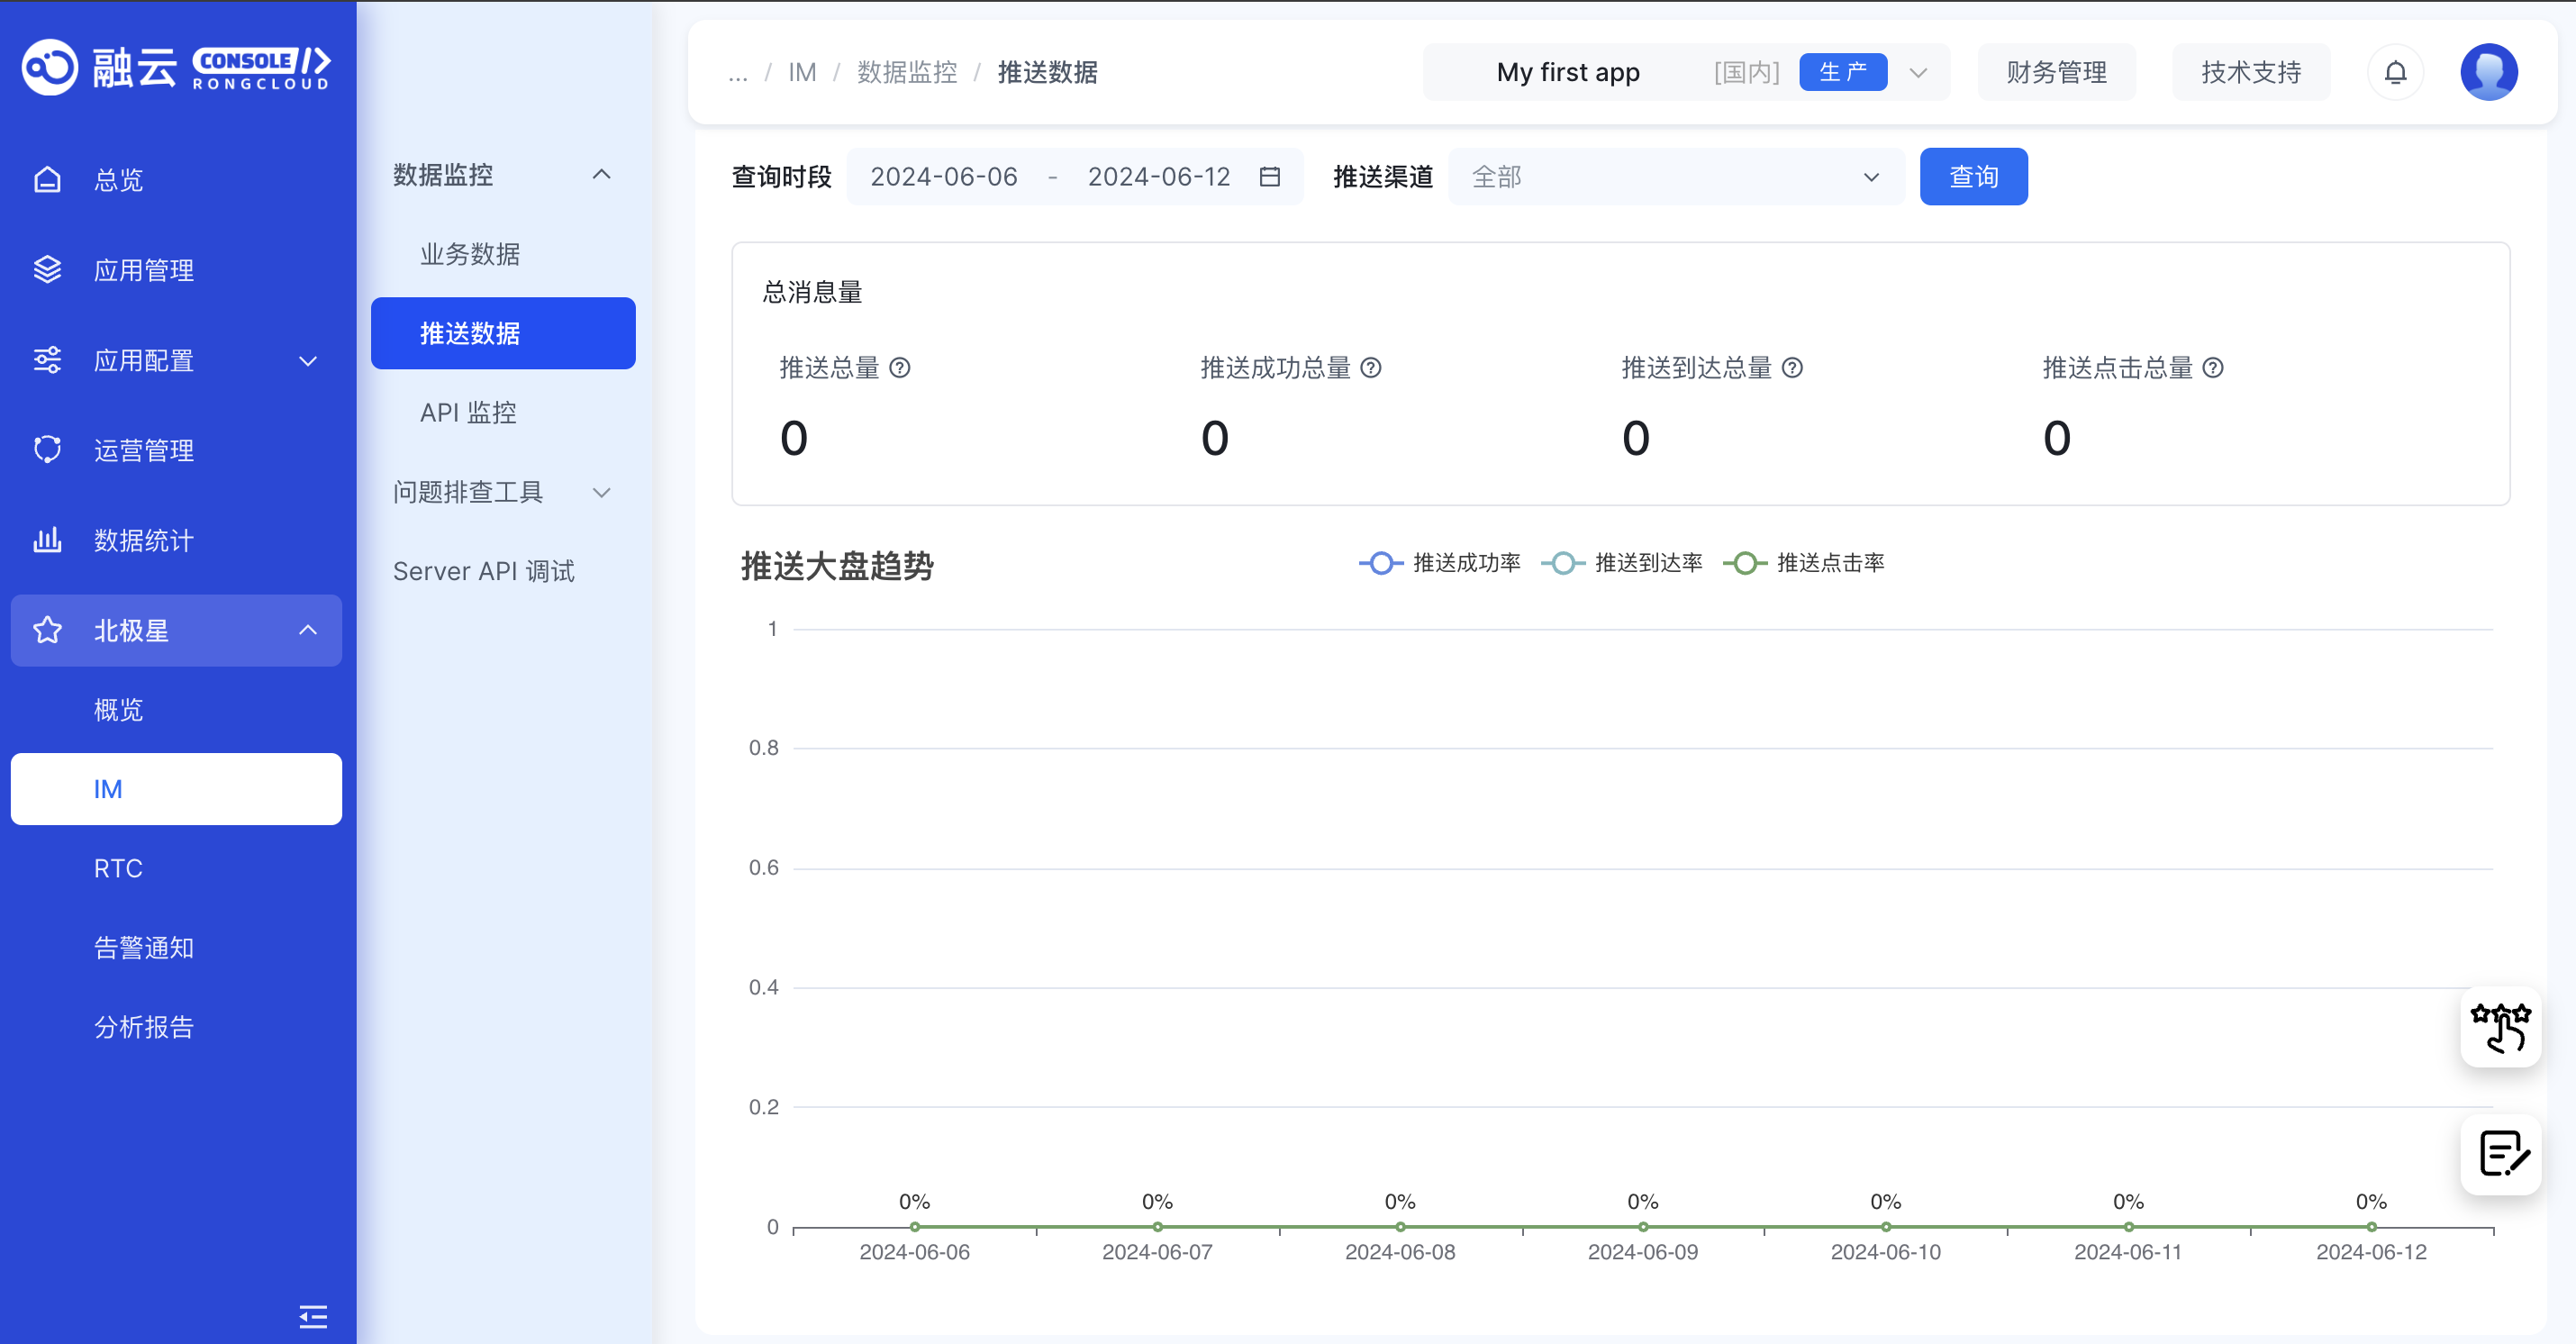The height and width of the screenshot is (1344, 2576).
Task: Click the IM breadcrumb link
Action: (x=802, y=73)
